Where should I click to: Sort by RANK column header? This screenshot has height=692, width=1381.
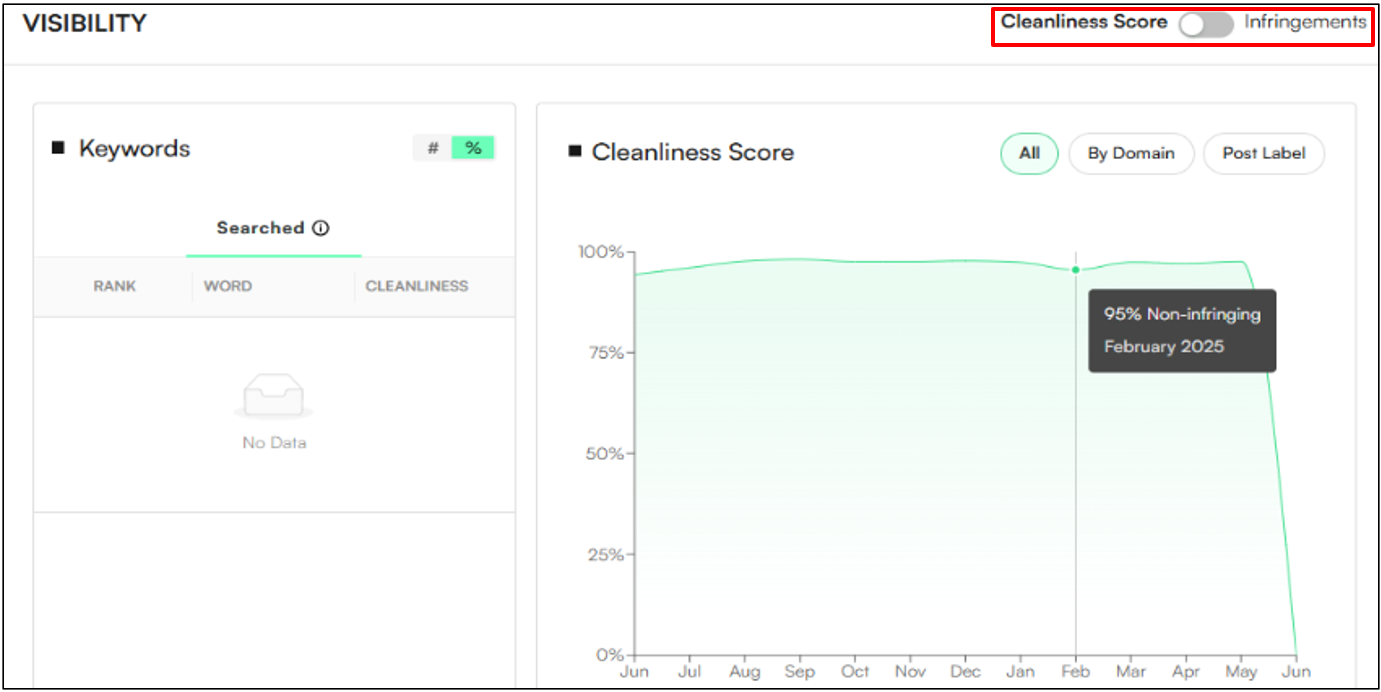115,286
